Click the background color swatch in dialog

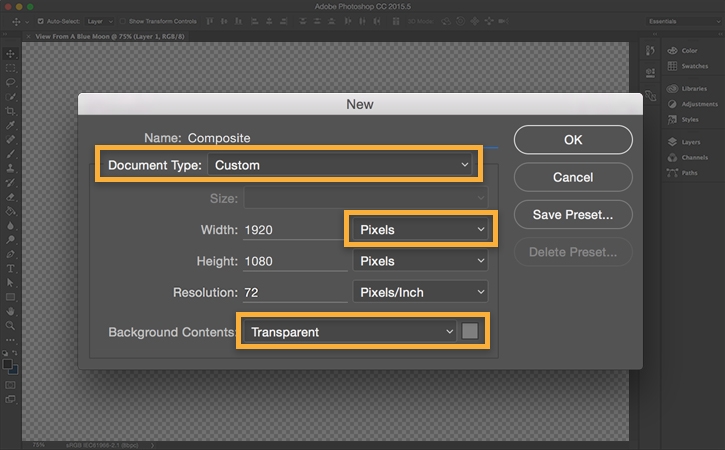click(470, 332)
